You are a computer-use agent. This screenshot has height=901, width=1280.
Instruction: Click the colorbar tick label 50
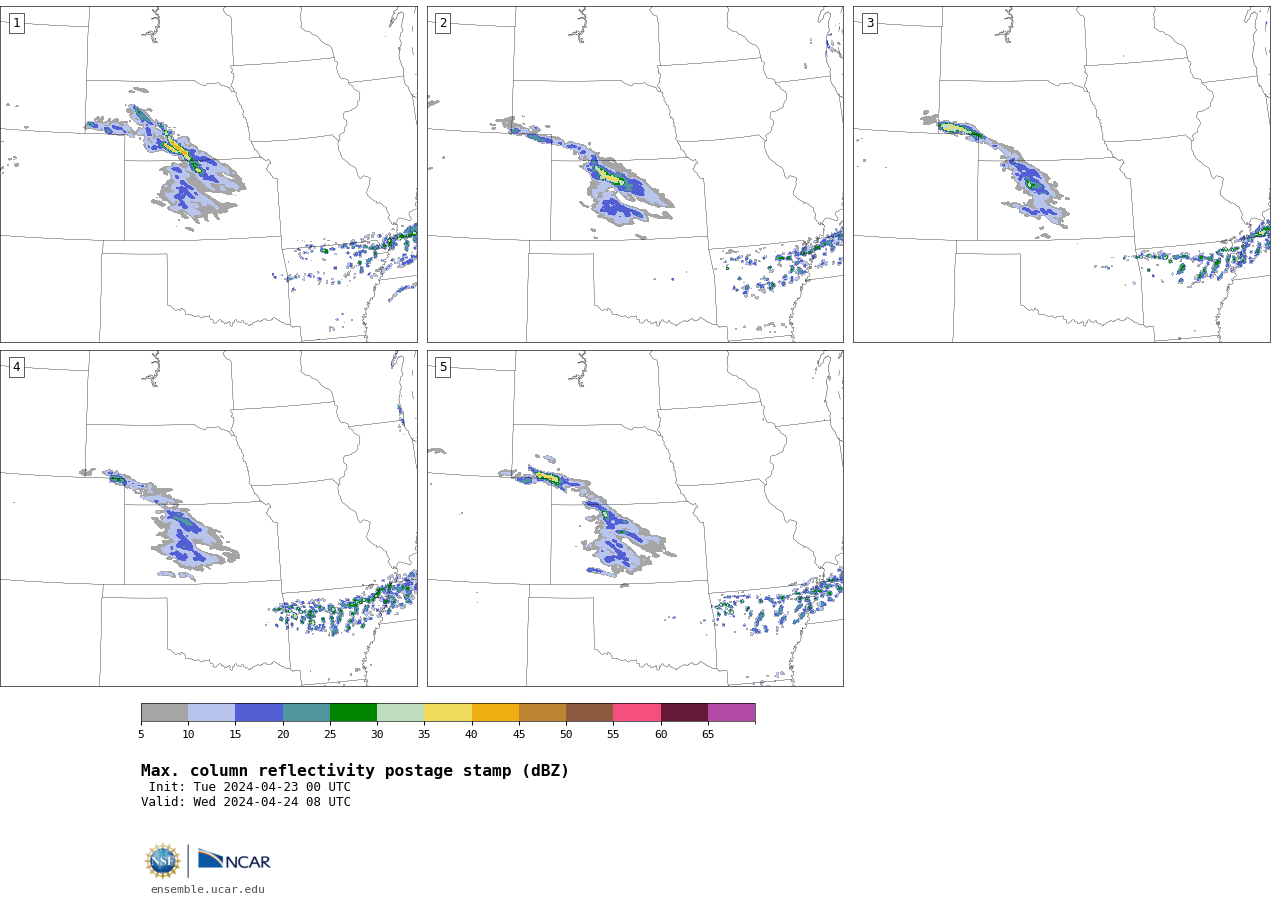point(566,735)
